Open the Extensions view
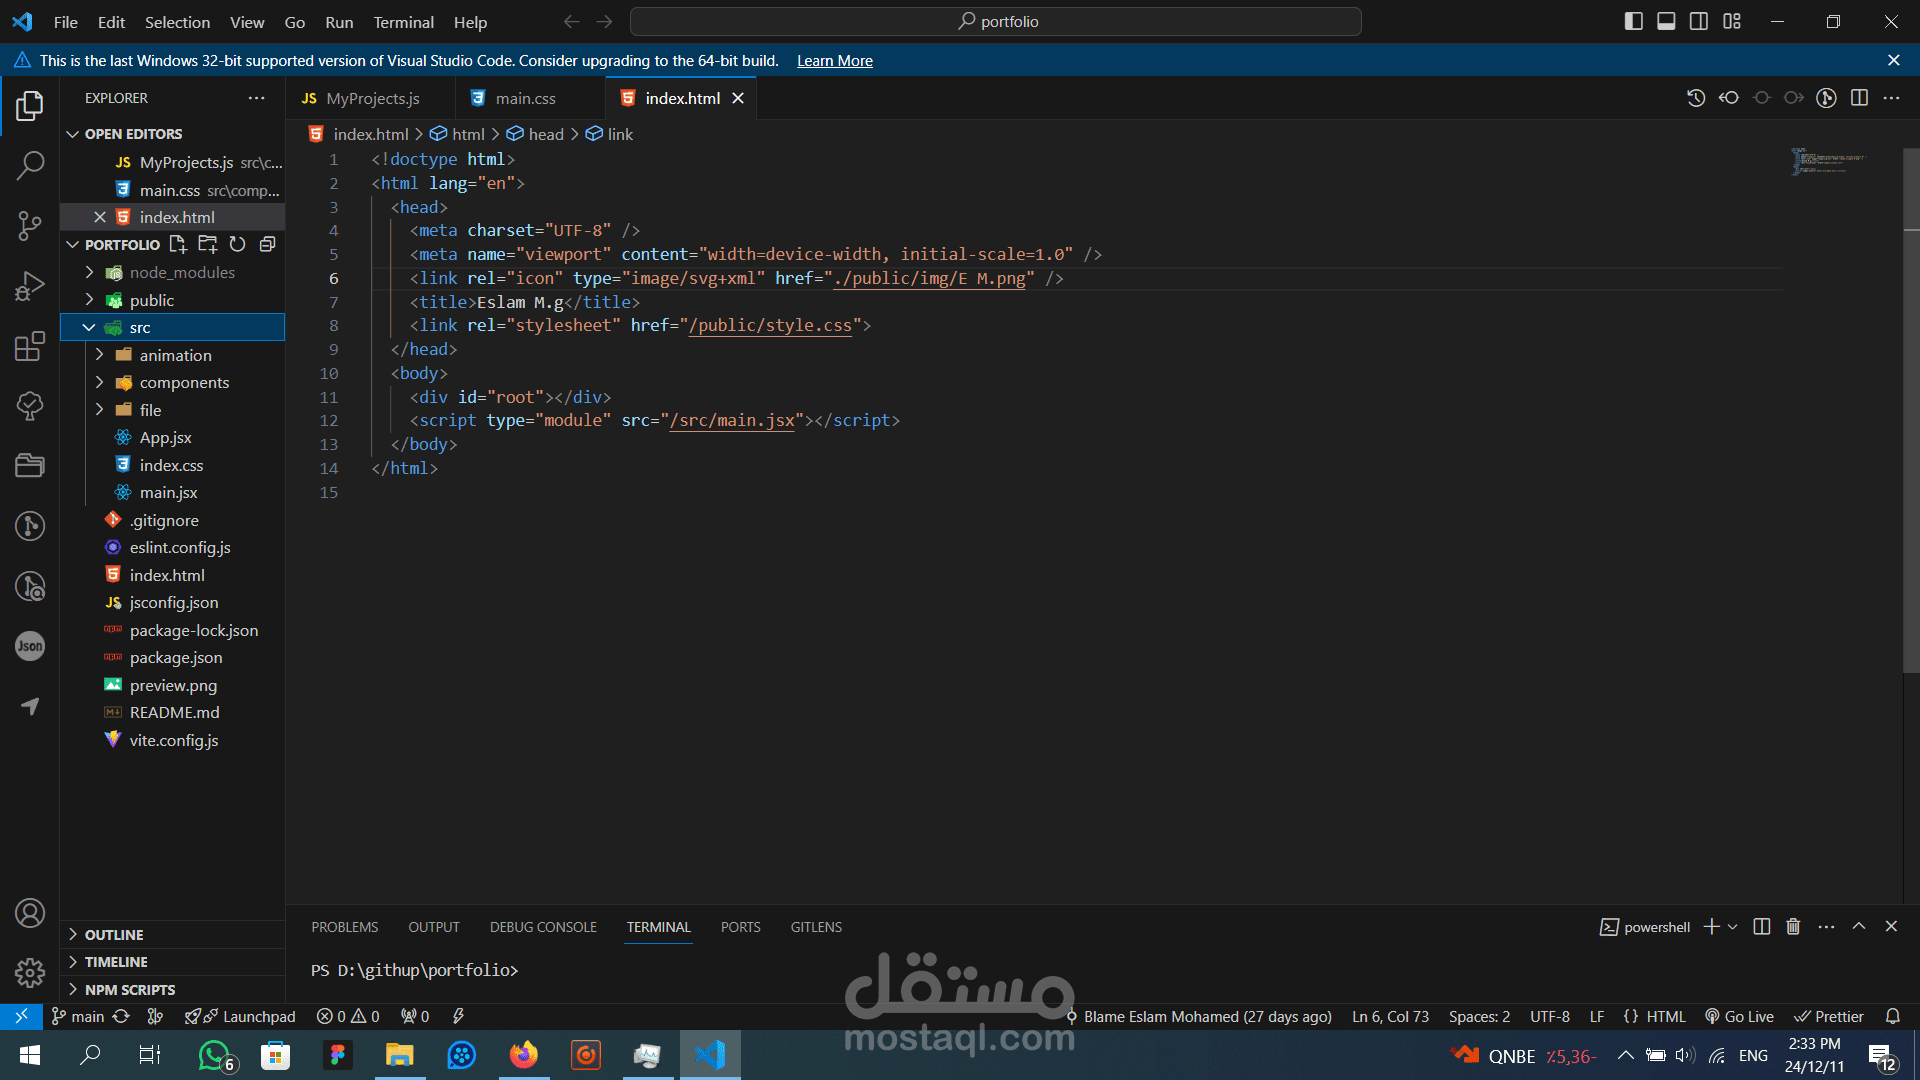 30,346
